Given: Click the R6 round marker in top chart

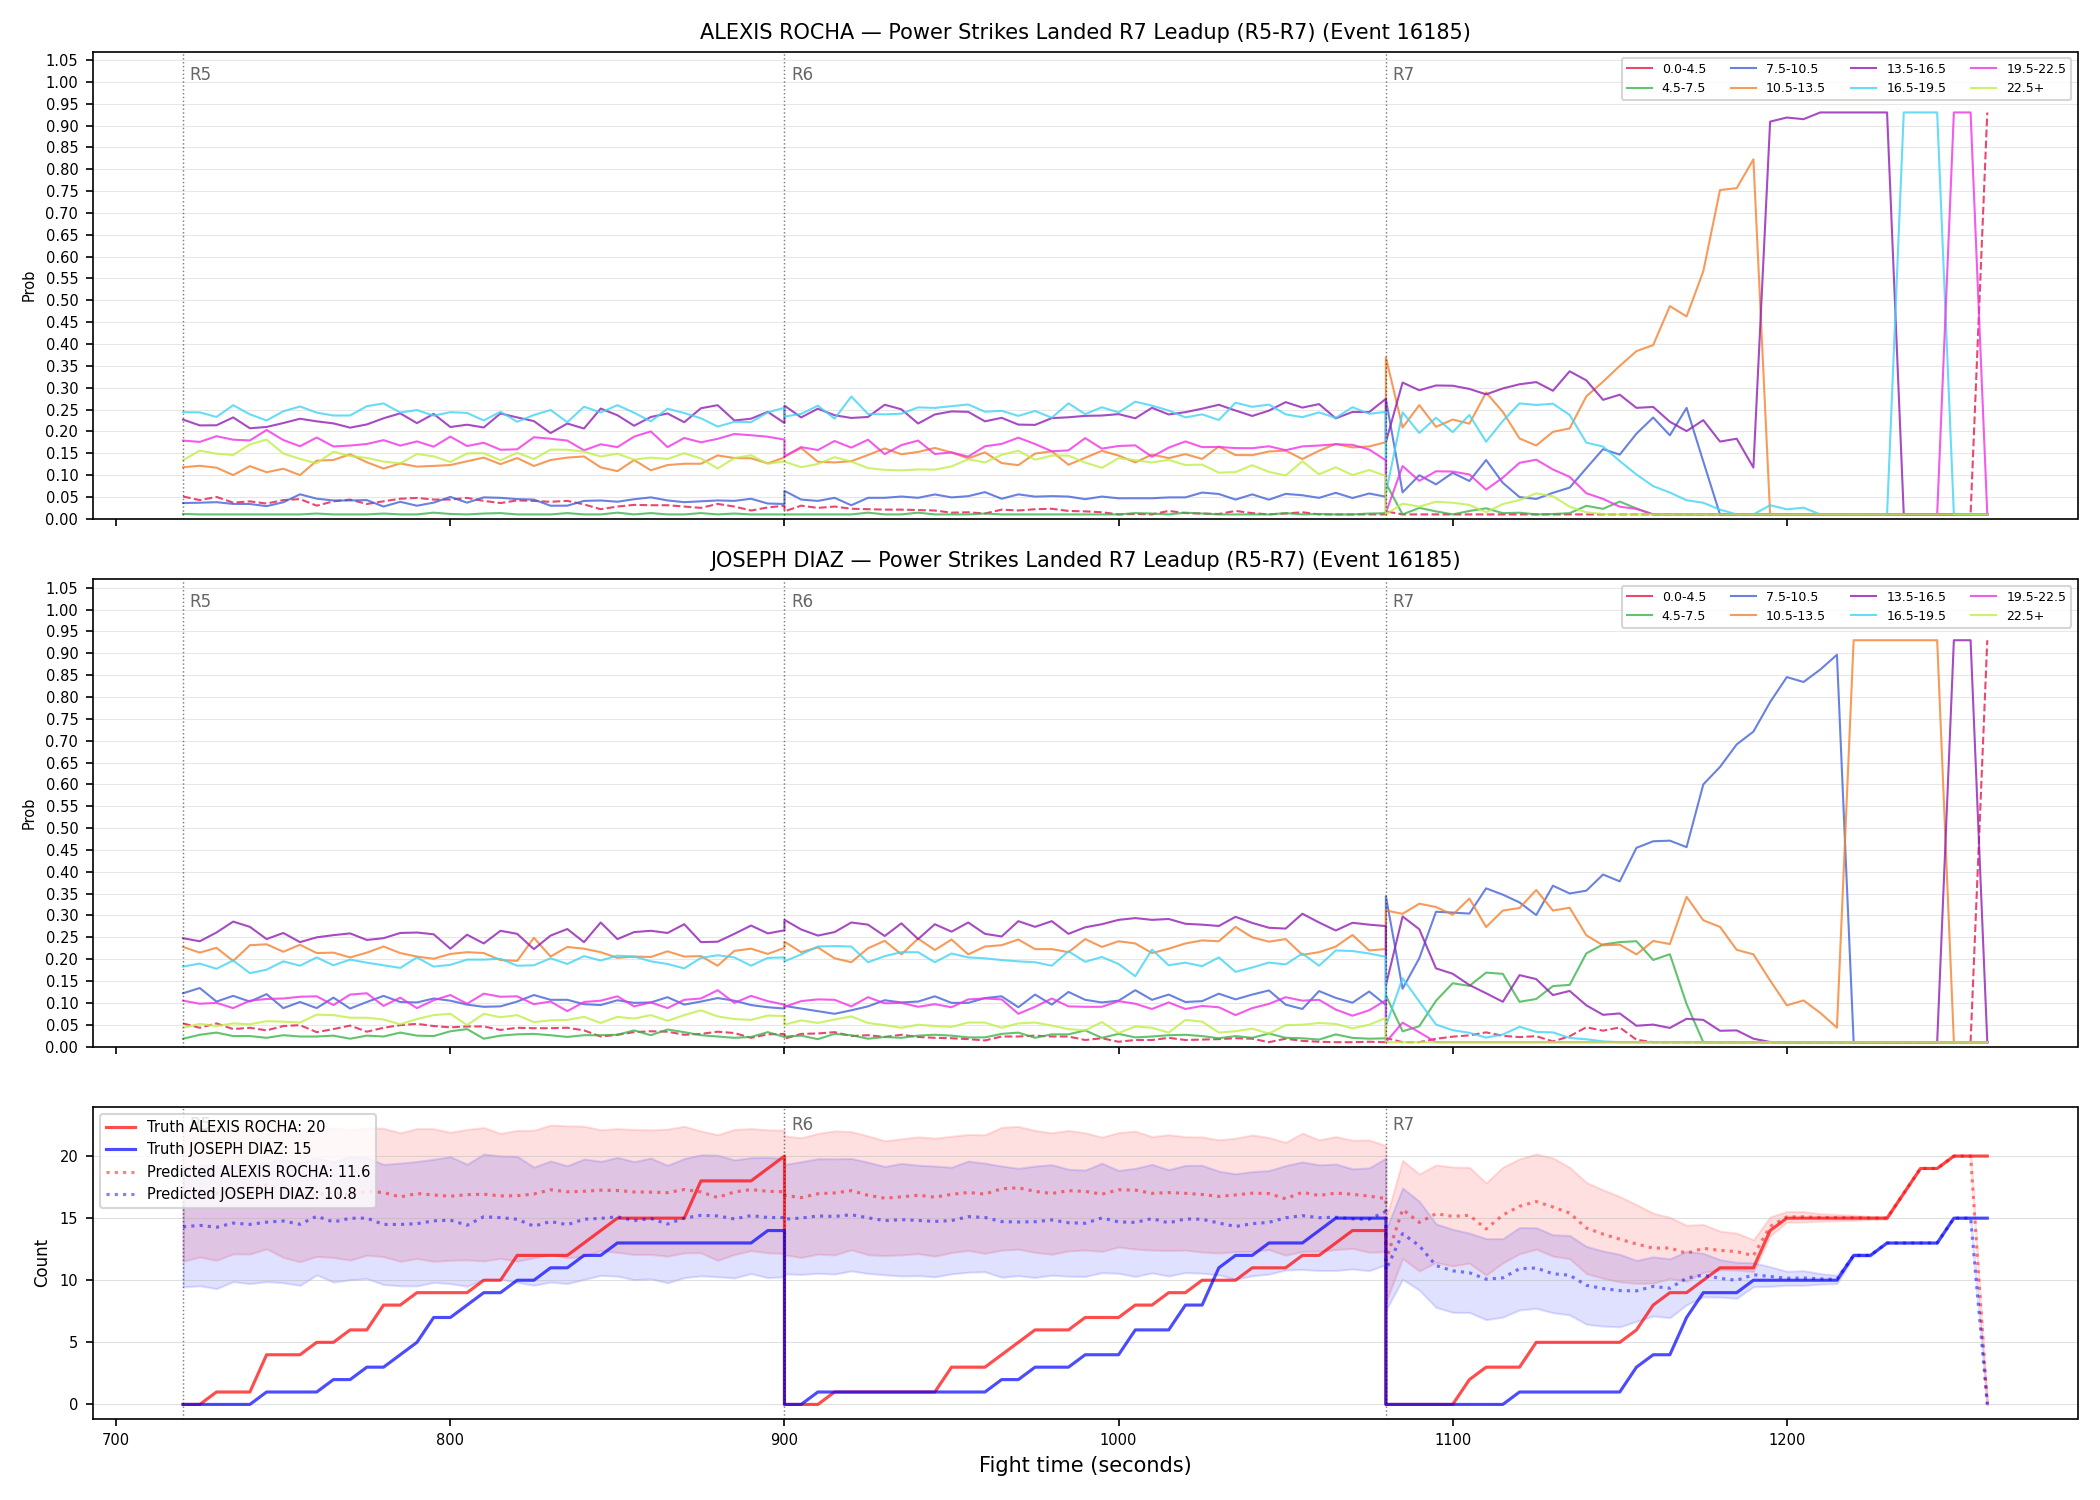Looking at the screenshot, I should [802, 74].
